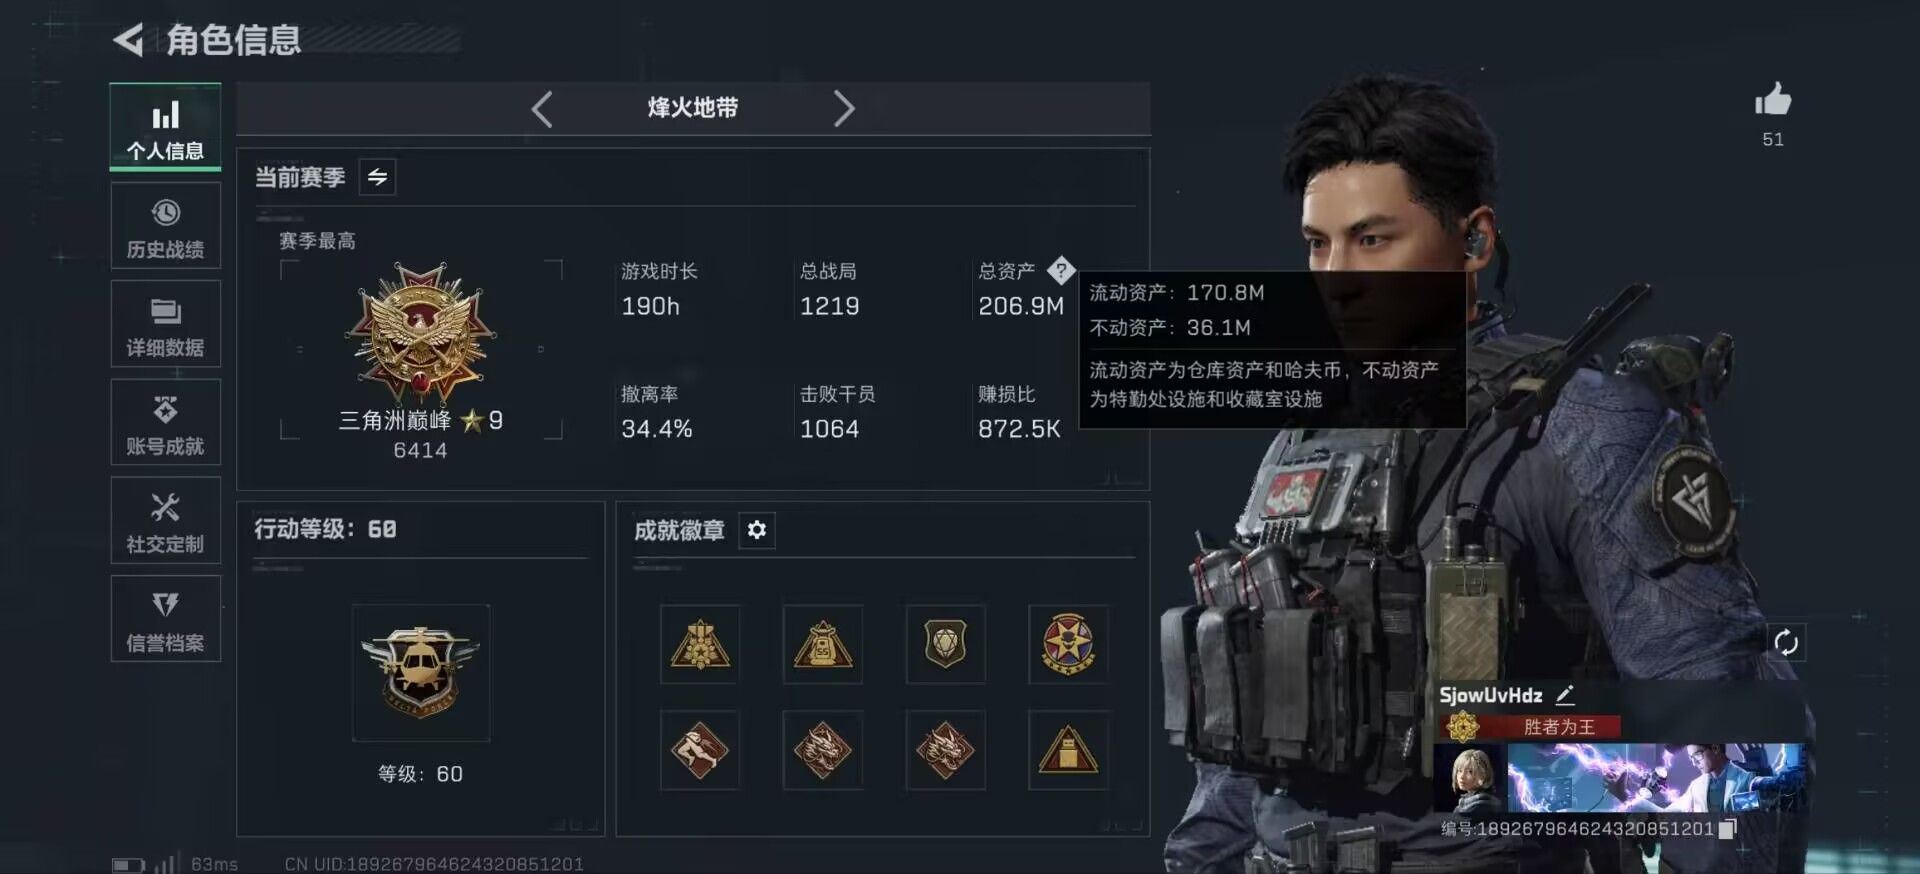Copy the player ID number
The width and height of the screenshot is (1920, 874).
click(1728, 828)
